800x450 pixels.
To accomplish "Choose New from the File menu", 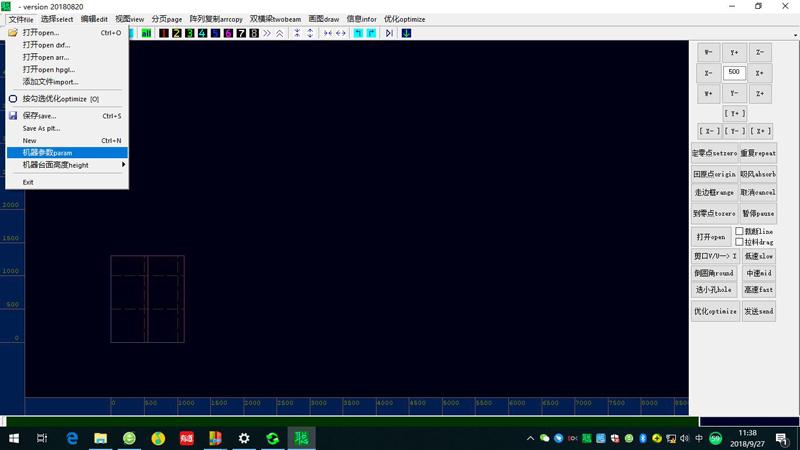I will (67, 140).
